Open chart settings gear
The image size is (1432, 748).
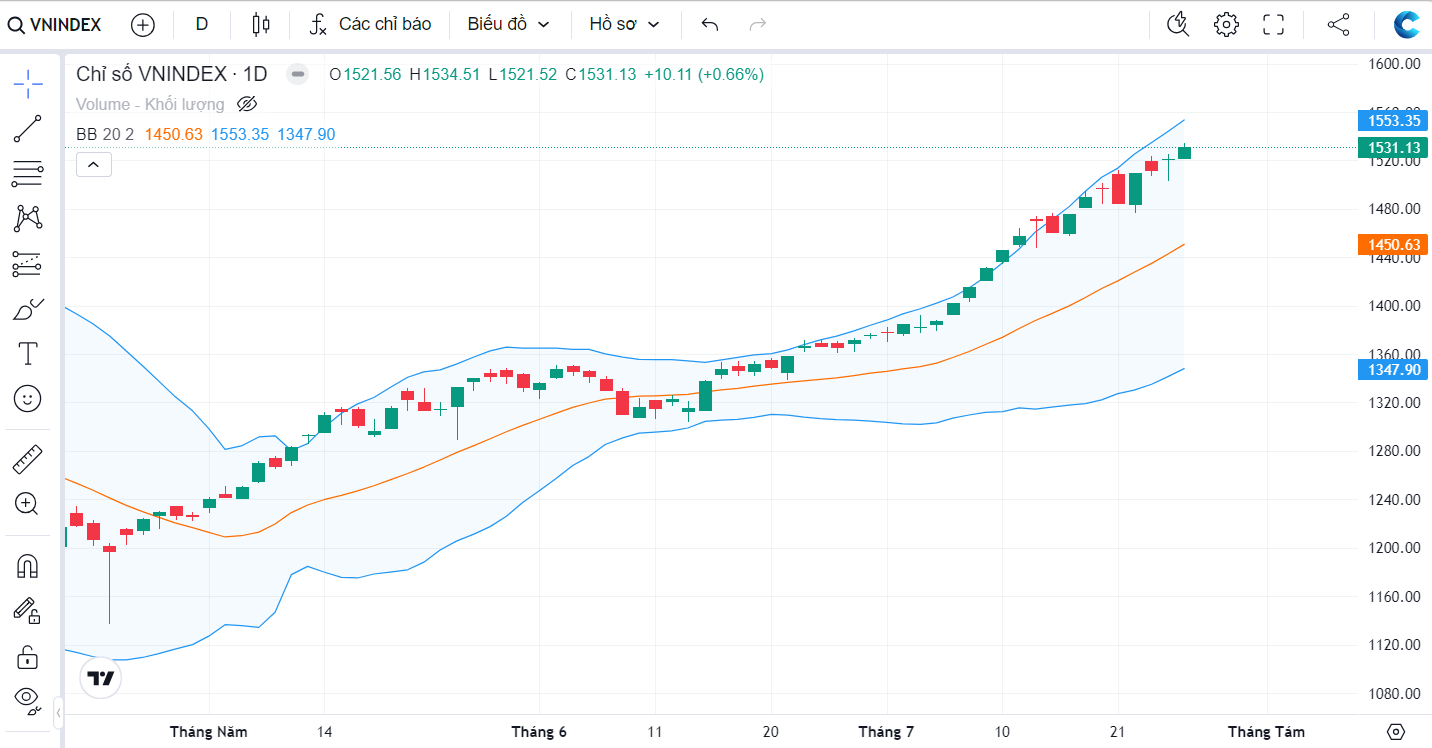coord(1226,24)
